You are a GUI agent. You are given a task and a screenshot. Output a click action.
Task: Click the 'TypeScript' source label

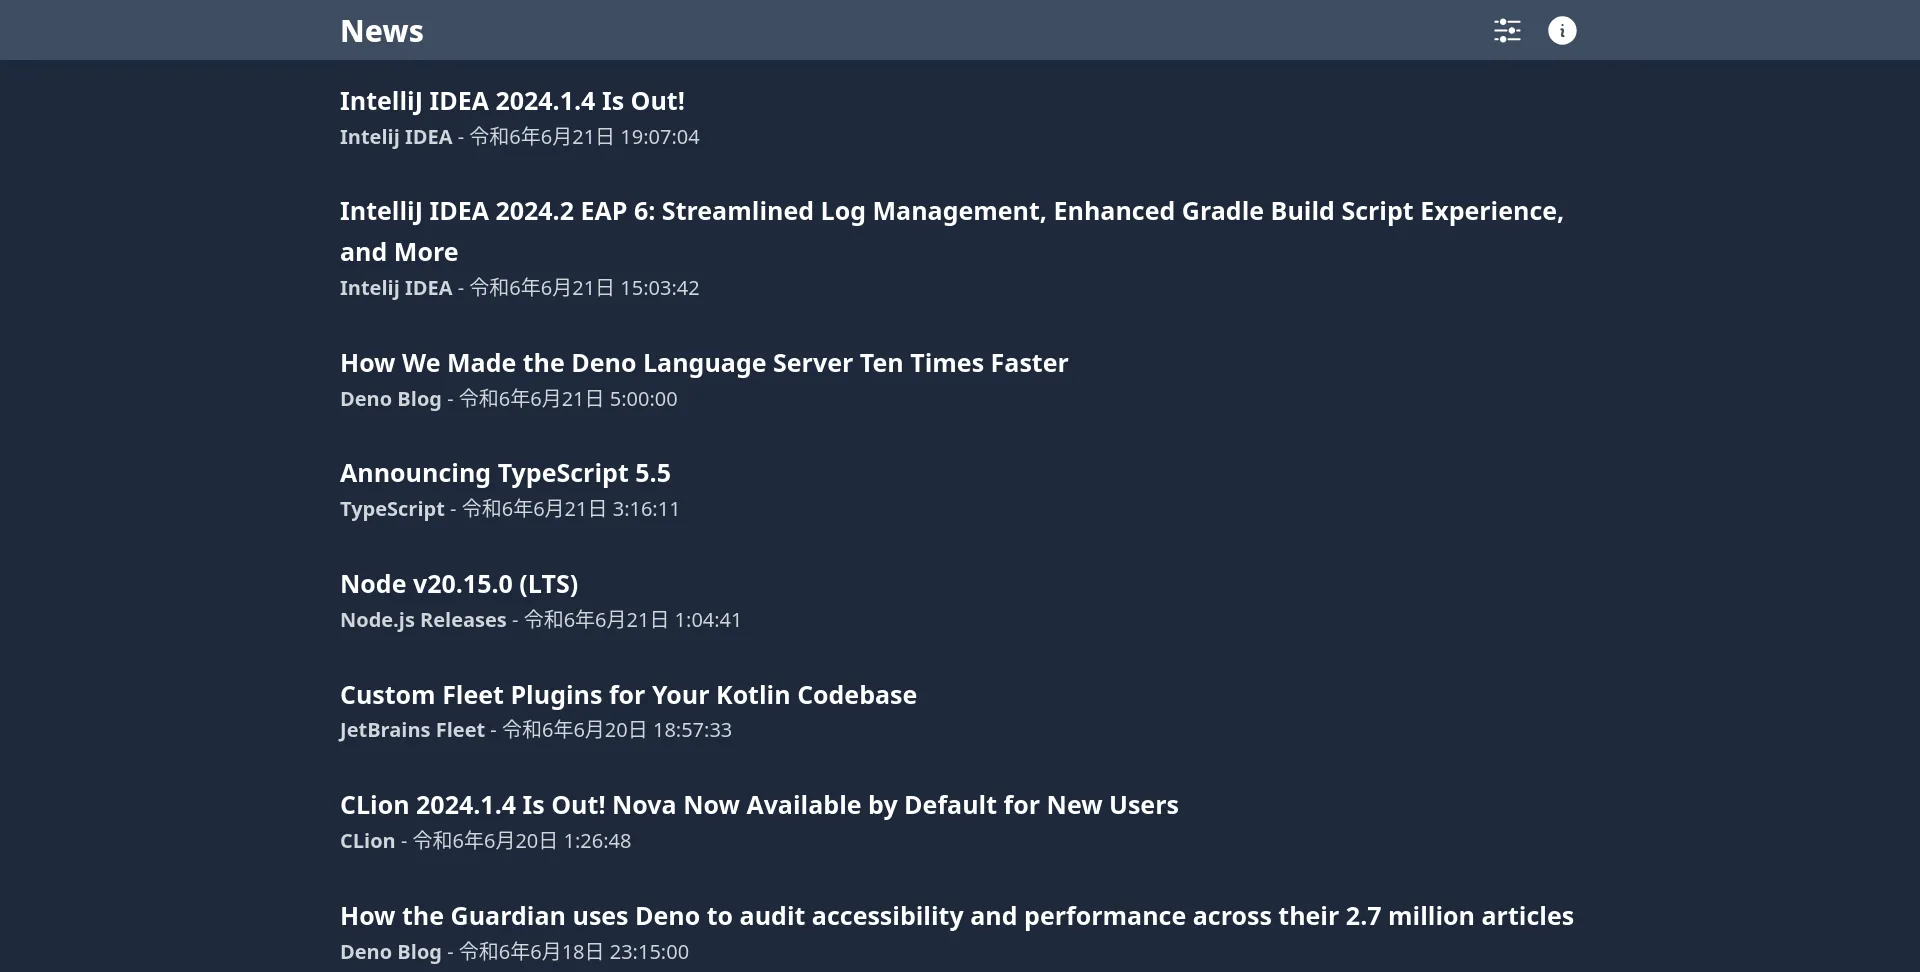point(392,509)
